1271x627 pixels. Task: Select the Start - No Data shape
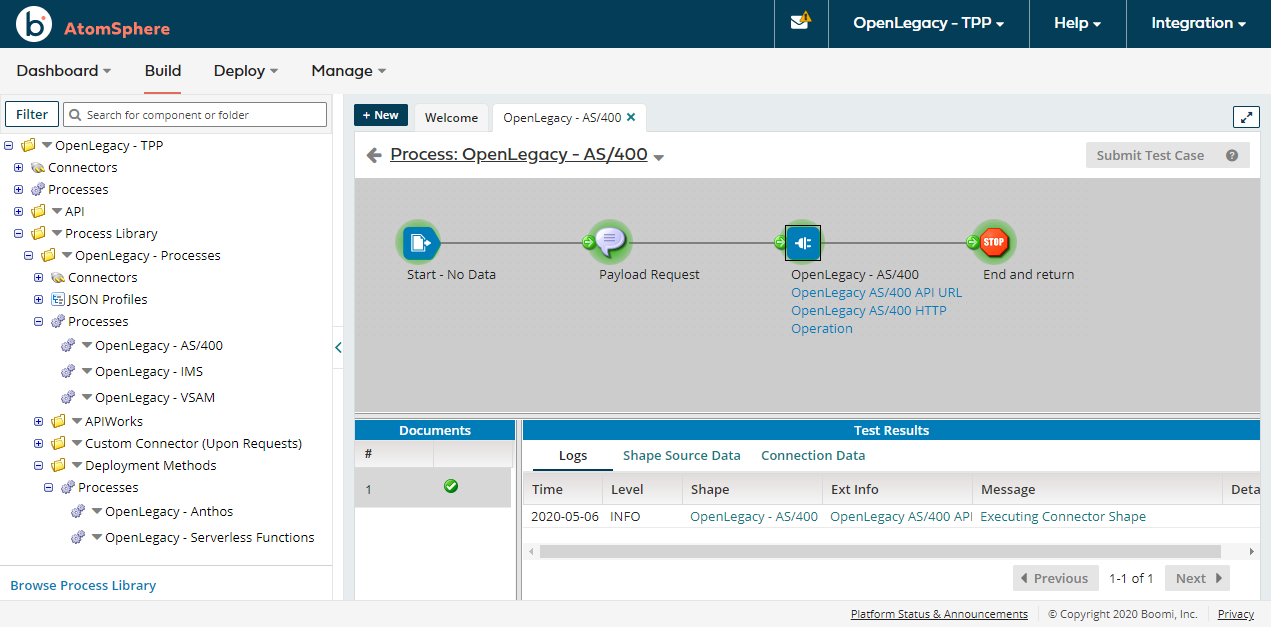click(x=419, y=241)
